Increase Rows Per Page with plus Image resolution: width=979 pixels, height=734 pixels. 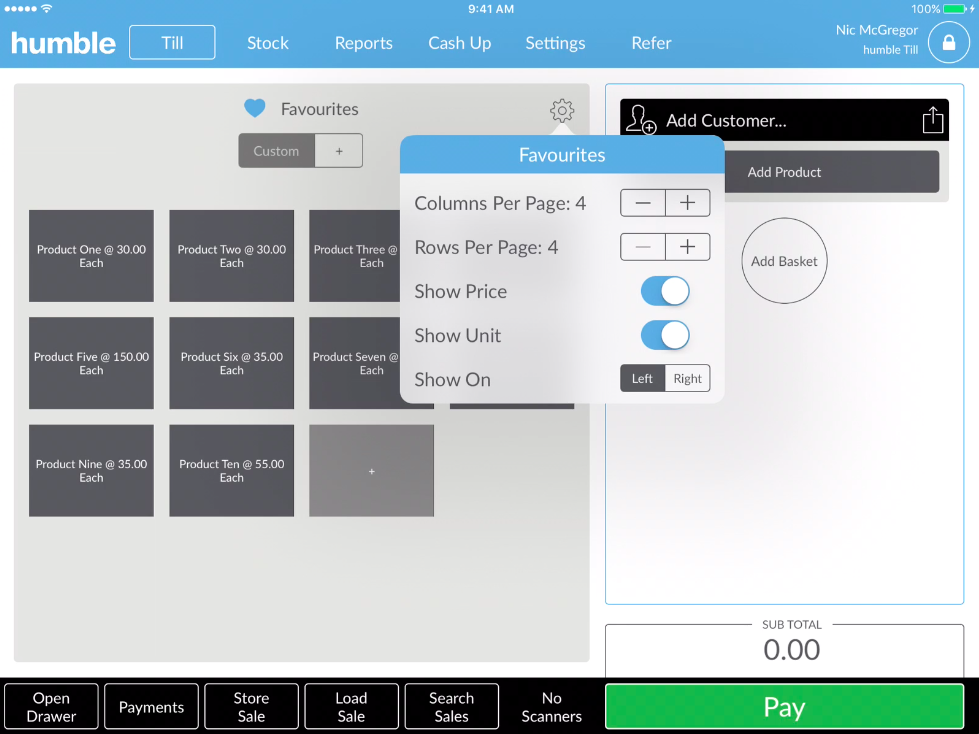click(687, 247)
